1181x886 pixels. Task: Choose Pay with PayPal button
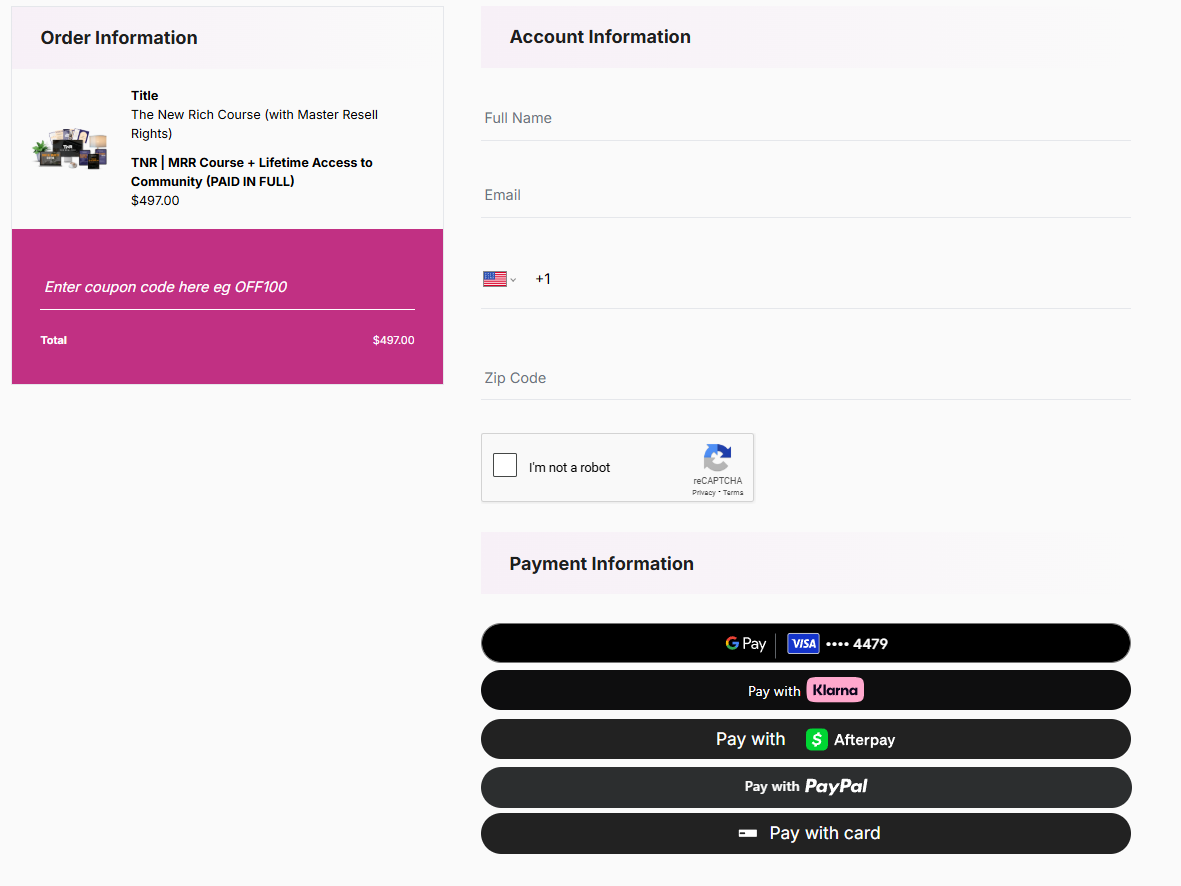(x=805, y=787)
